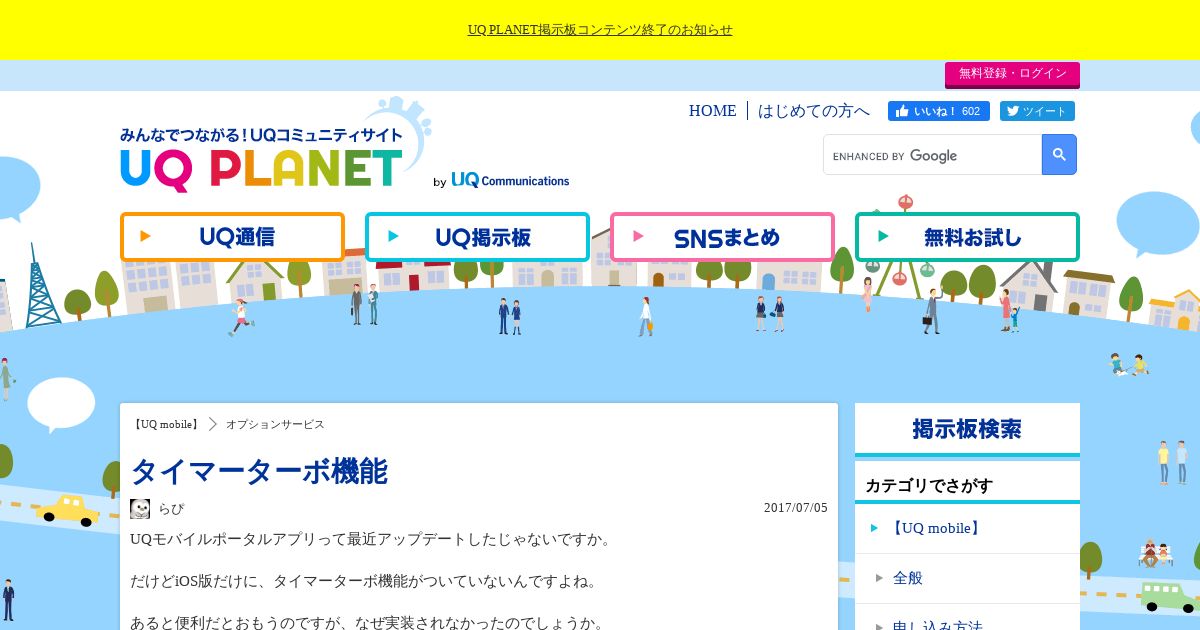
Task: Focus the Google custom search field
Action: click(933, 155)
